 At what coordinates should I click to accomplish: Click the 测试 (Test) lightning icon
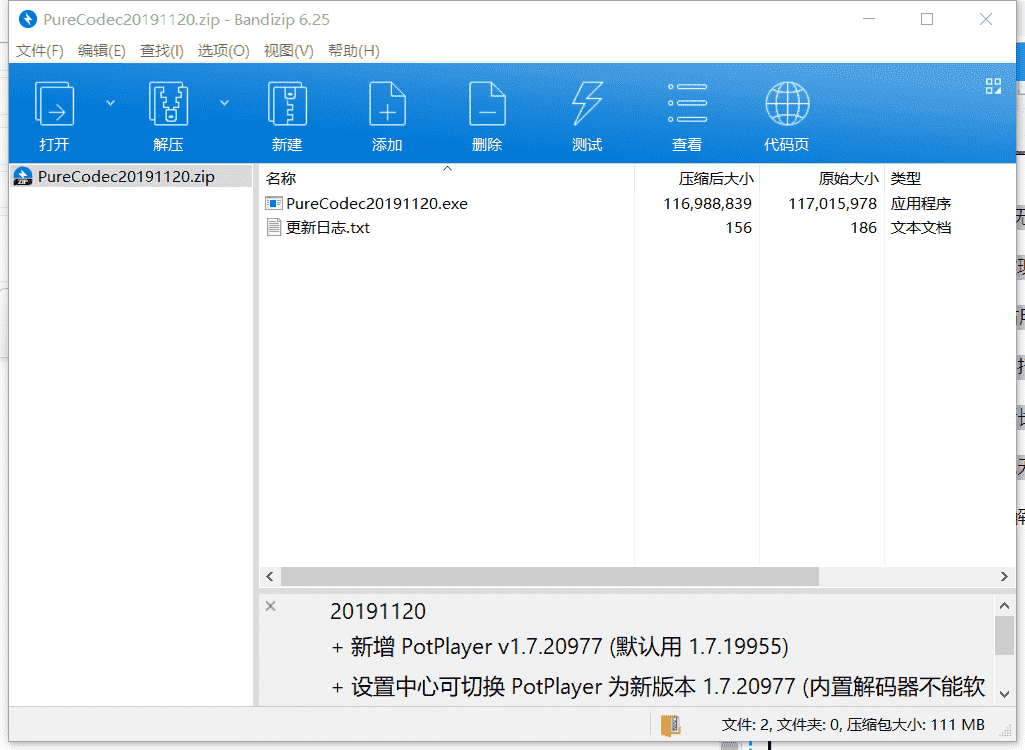(587, 104)
